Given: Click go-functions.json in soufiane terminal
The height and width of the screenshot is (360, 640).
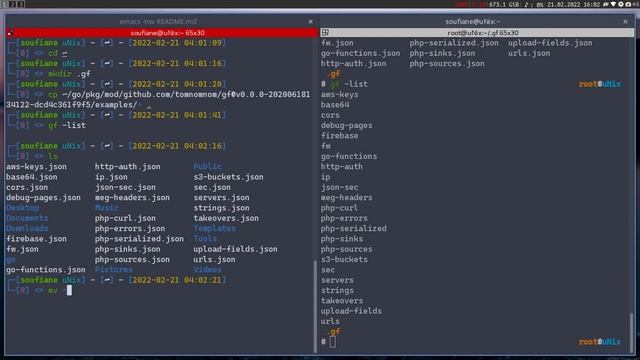Looking at the screenshot, I should point(46,270).
